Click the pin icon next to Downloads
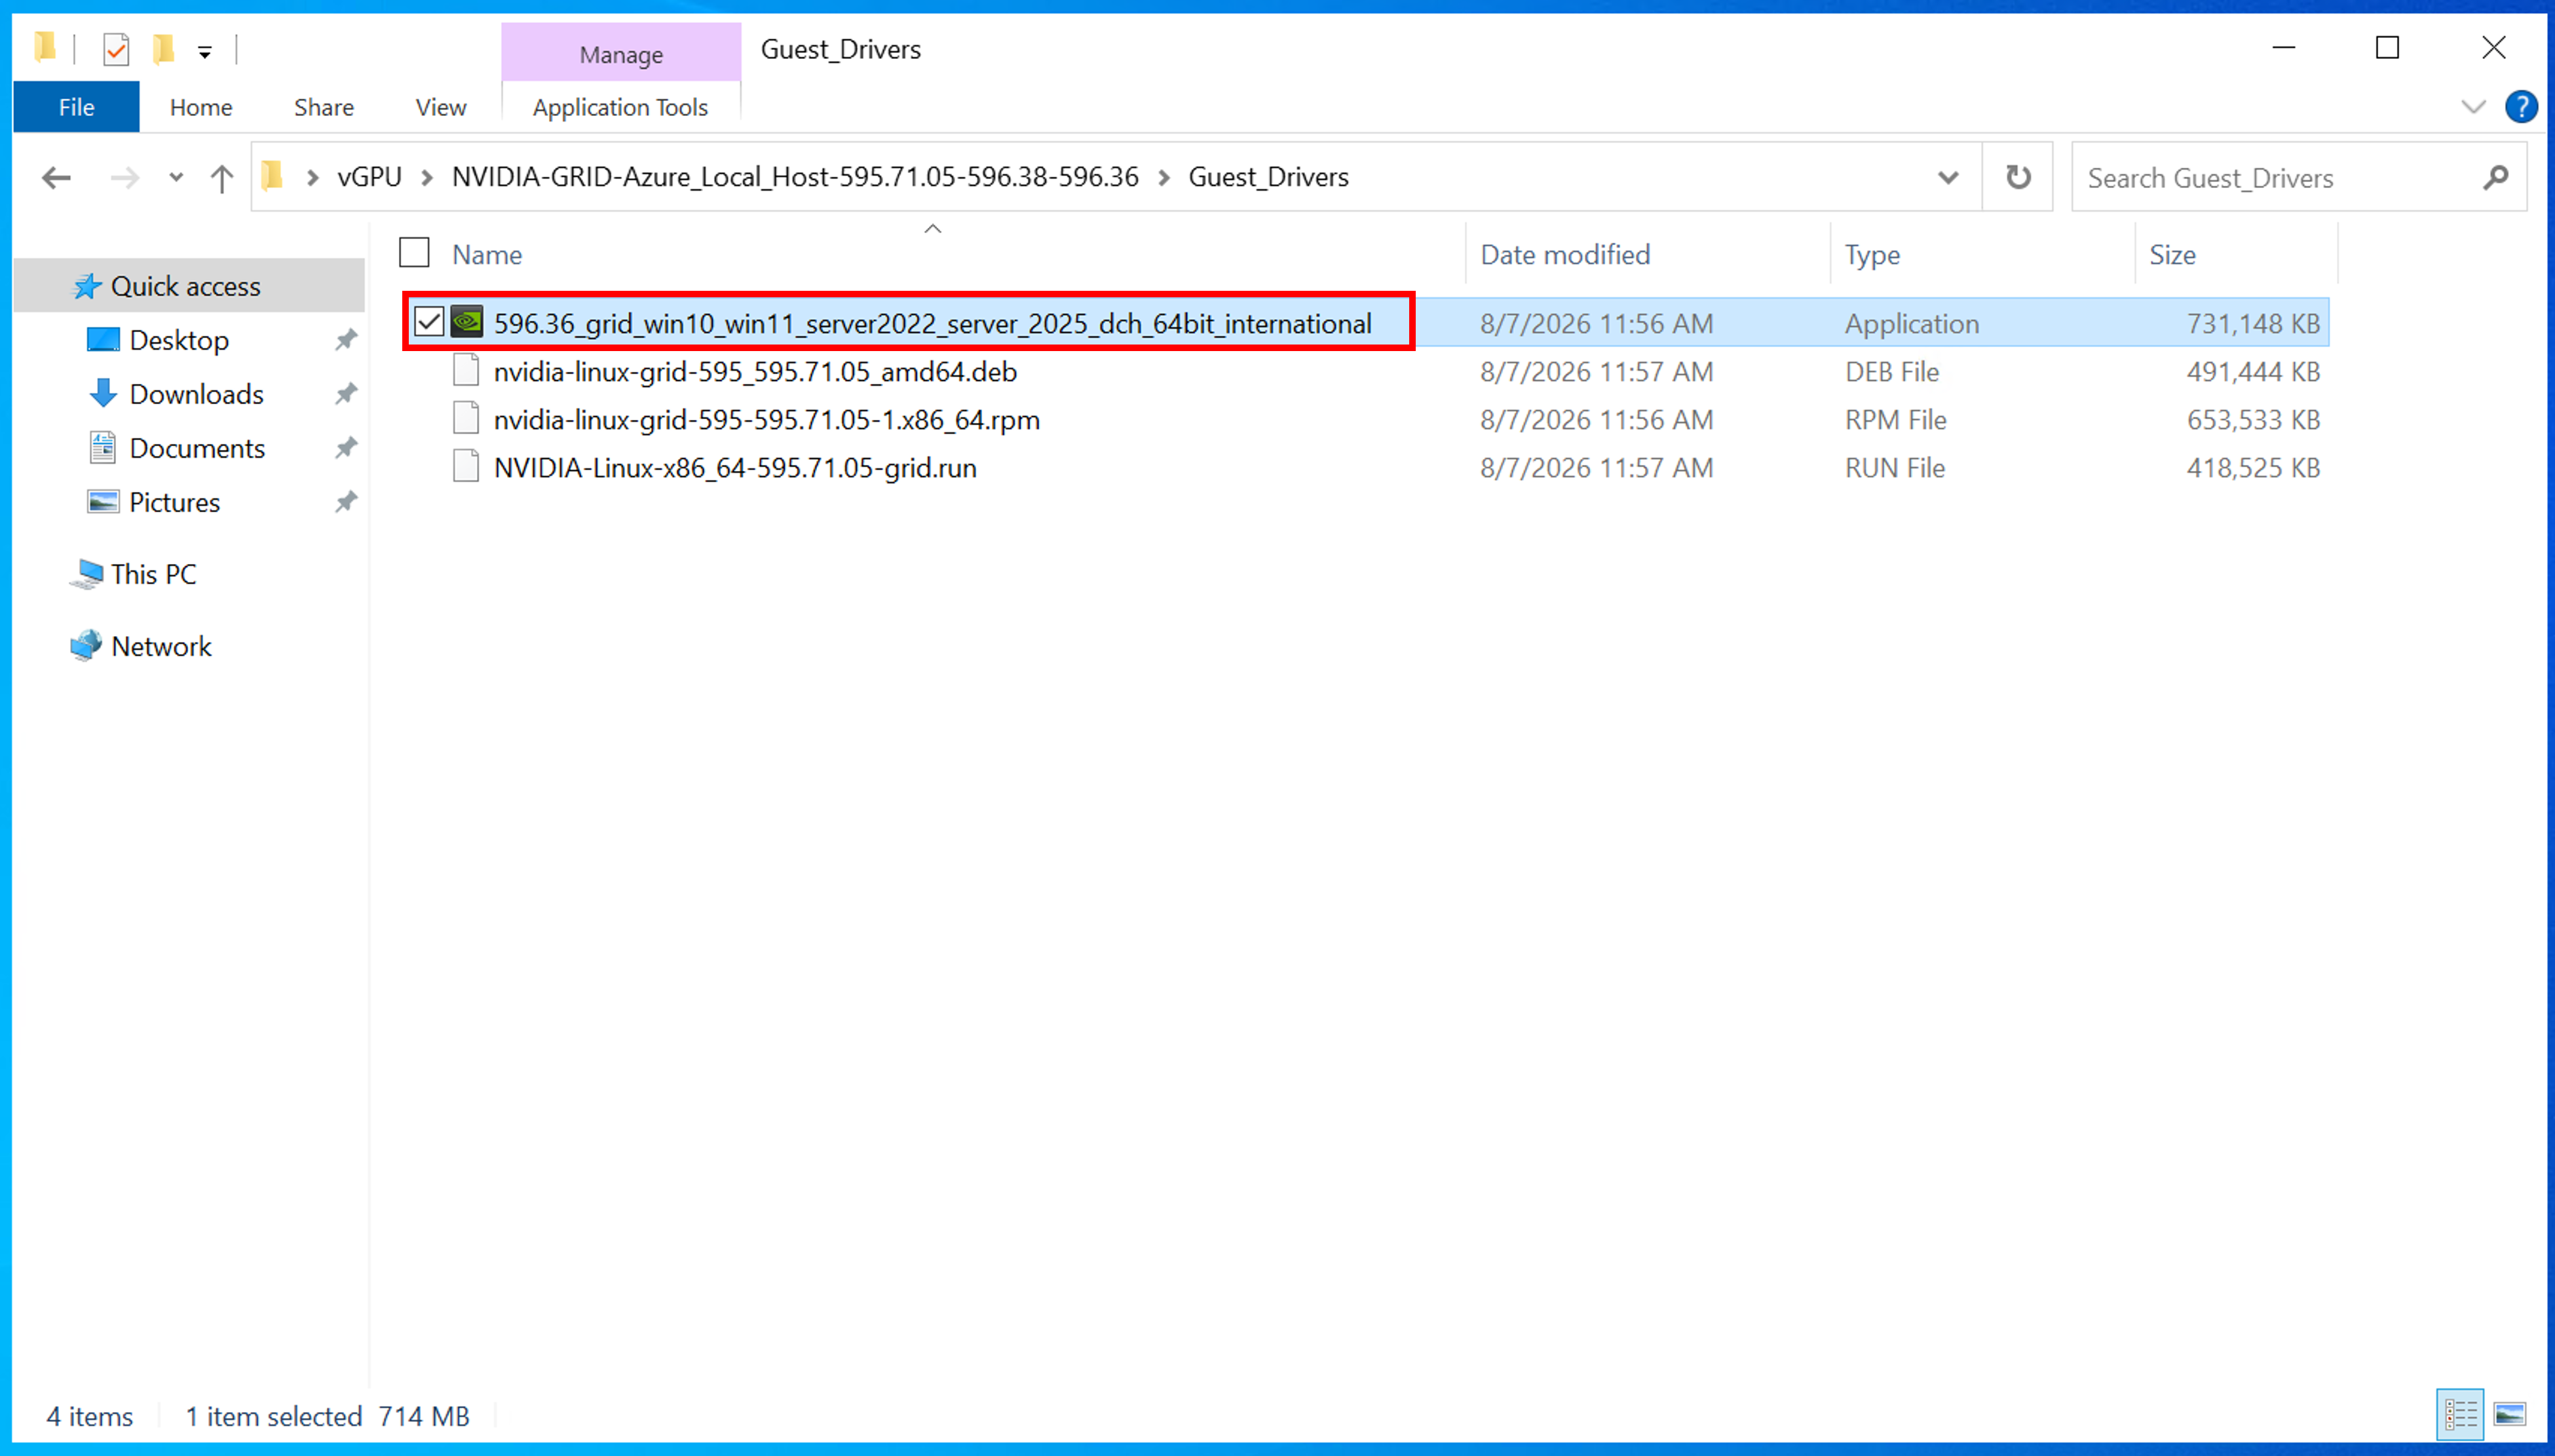The height and width of the screenshot is (1456, 2555). tap(346, 394)
